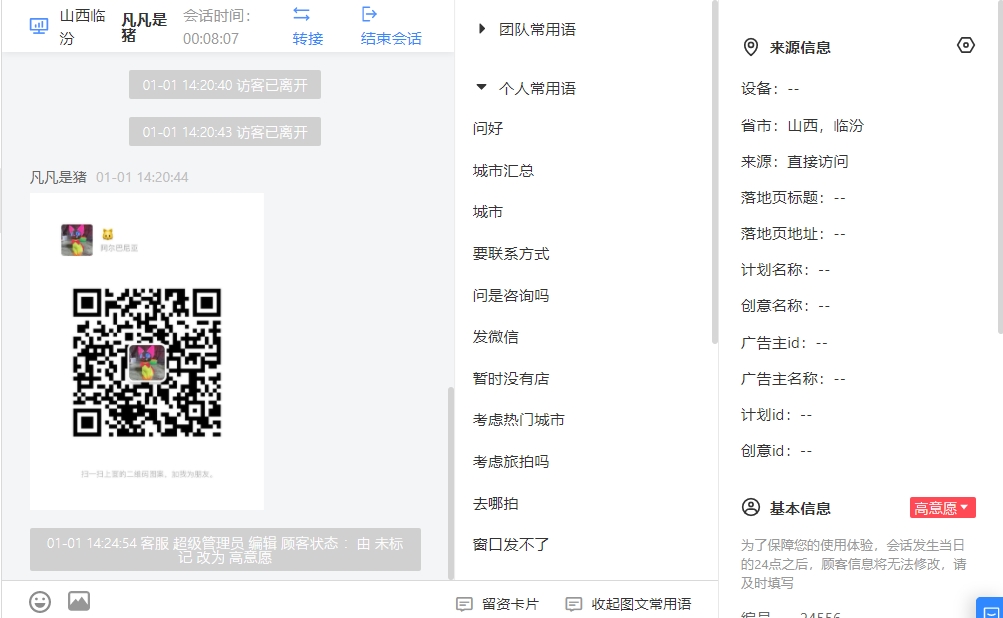This screenshot has height=618, width=1003.
Task: Click the 会话时间 00:08:07 timer
Action: [x=217, y=28]
